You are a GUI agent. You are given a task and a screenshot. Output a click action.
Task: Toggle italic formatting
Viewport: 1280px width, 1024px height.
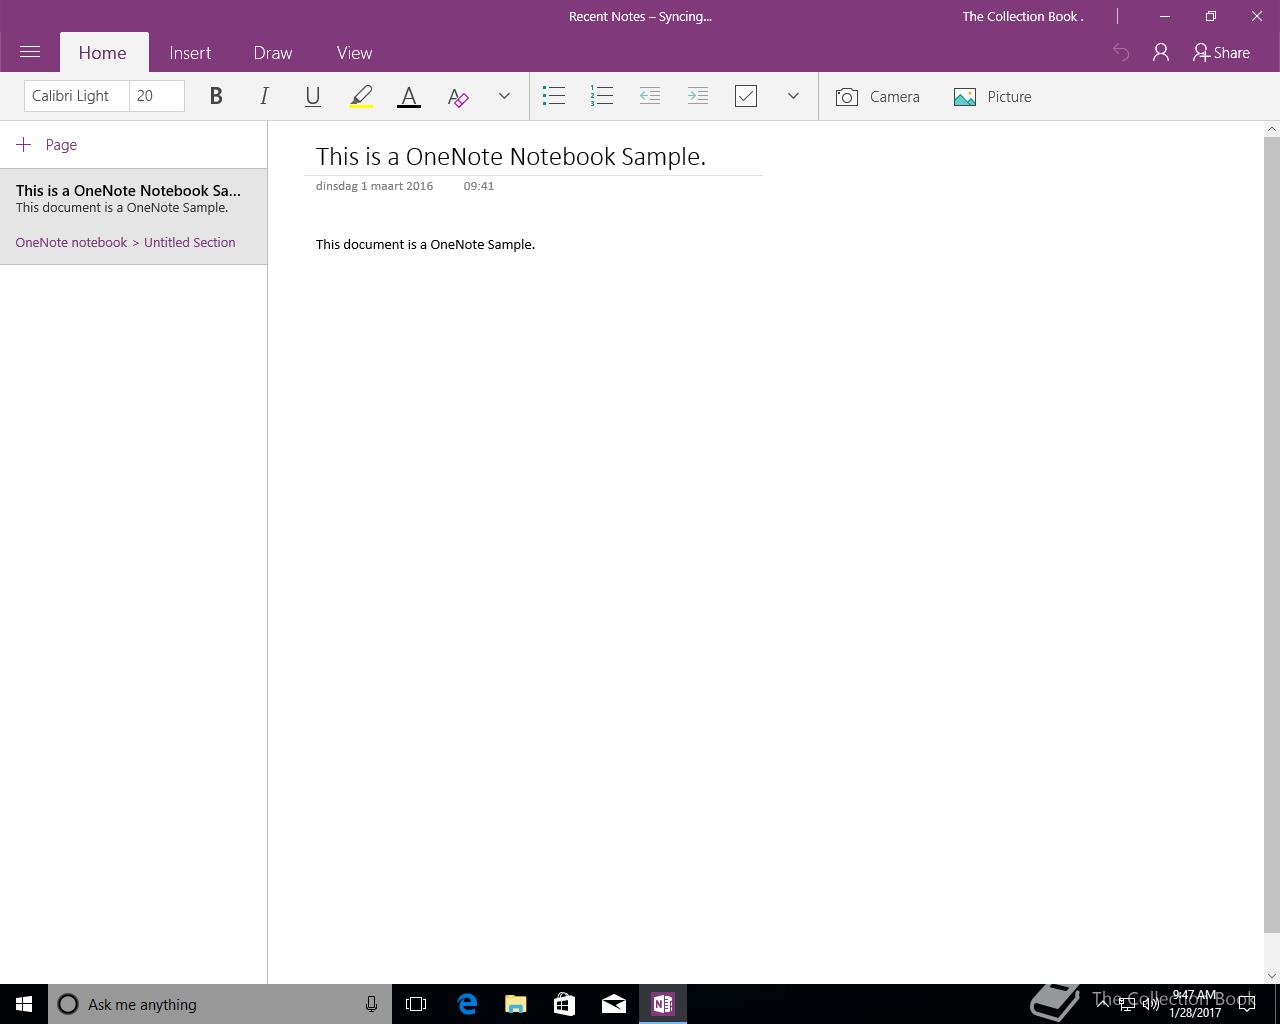(x=264, y=96)
